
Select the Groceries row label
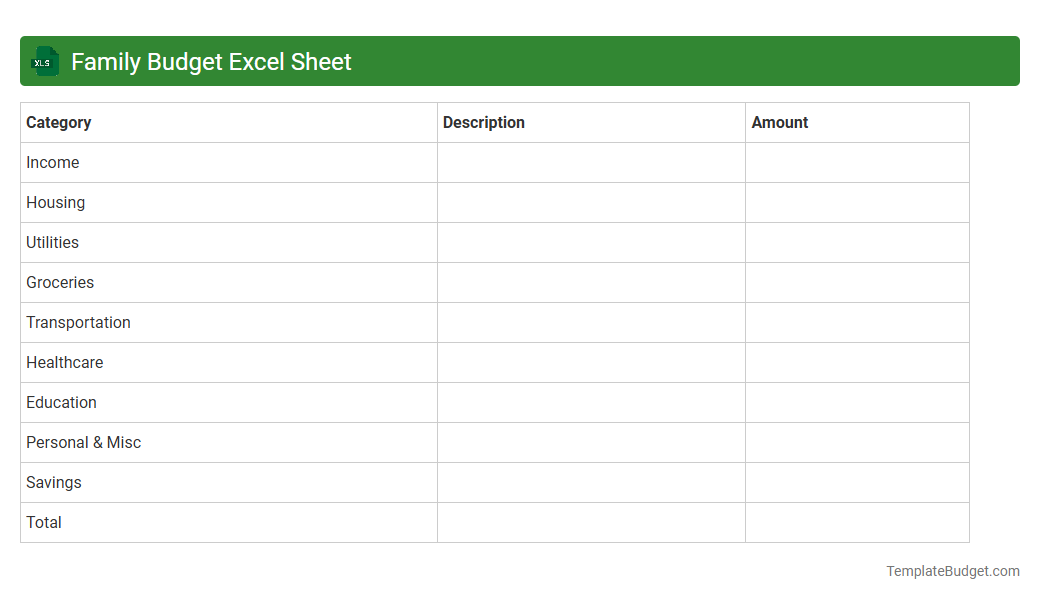pyautogui.click(x=60, y=282)
